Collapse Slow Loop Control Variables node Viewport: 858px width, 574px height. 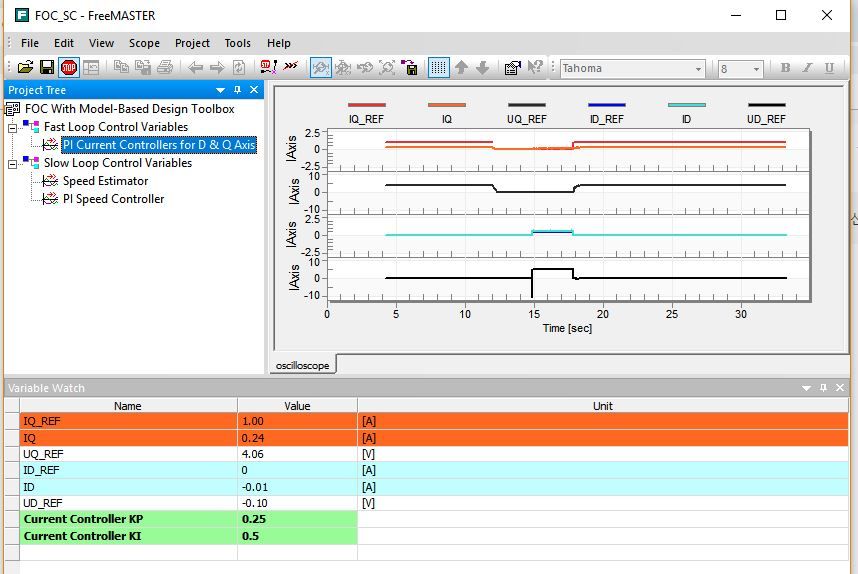click(x=13, y=164)
